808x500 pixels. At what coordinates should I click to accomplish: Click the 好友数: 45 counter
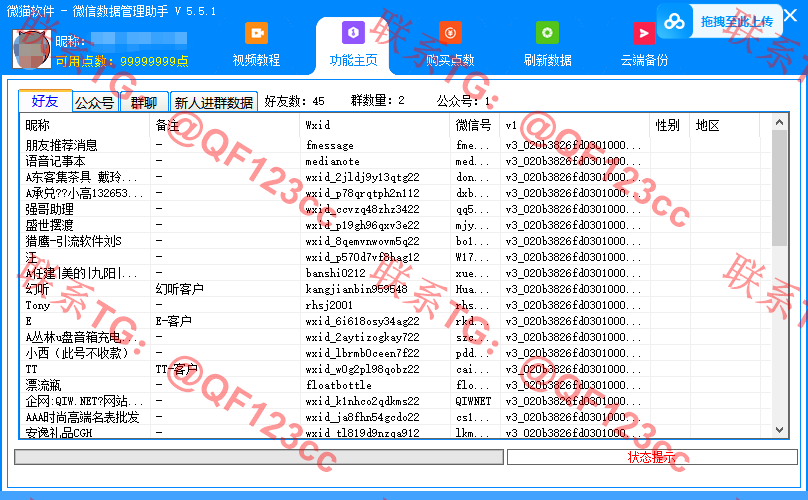[x=295, y=101]
